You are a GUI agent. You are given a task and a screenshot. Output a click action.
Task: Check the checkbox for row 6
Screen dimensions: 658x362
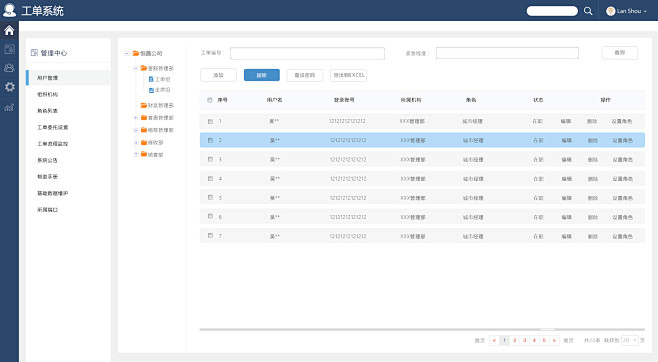coord(210,216)
